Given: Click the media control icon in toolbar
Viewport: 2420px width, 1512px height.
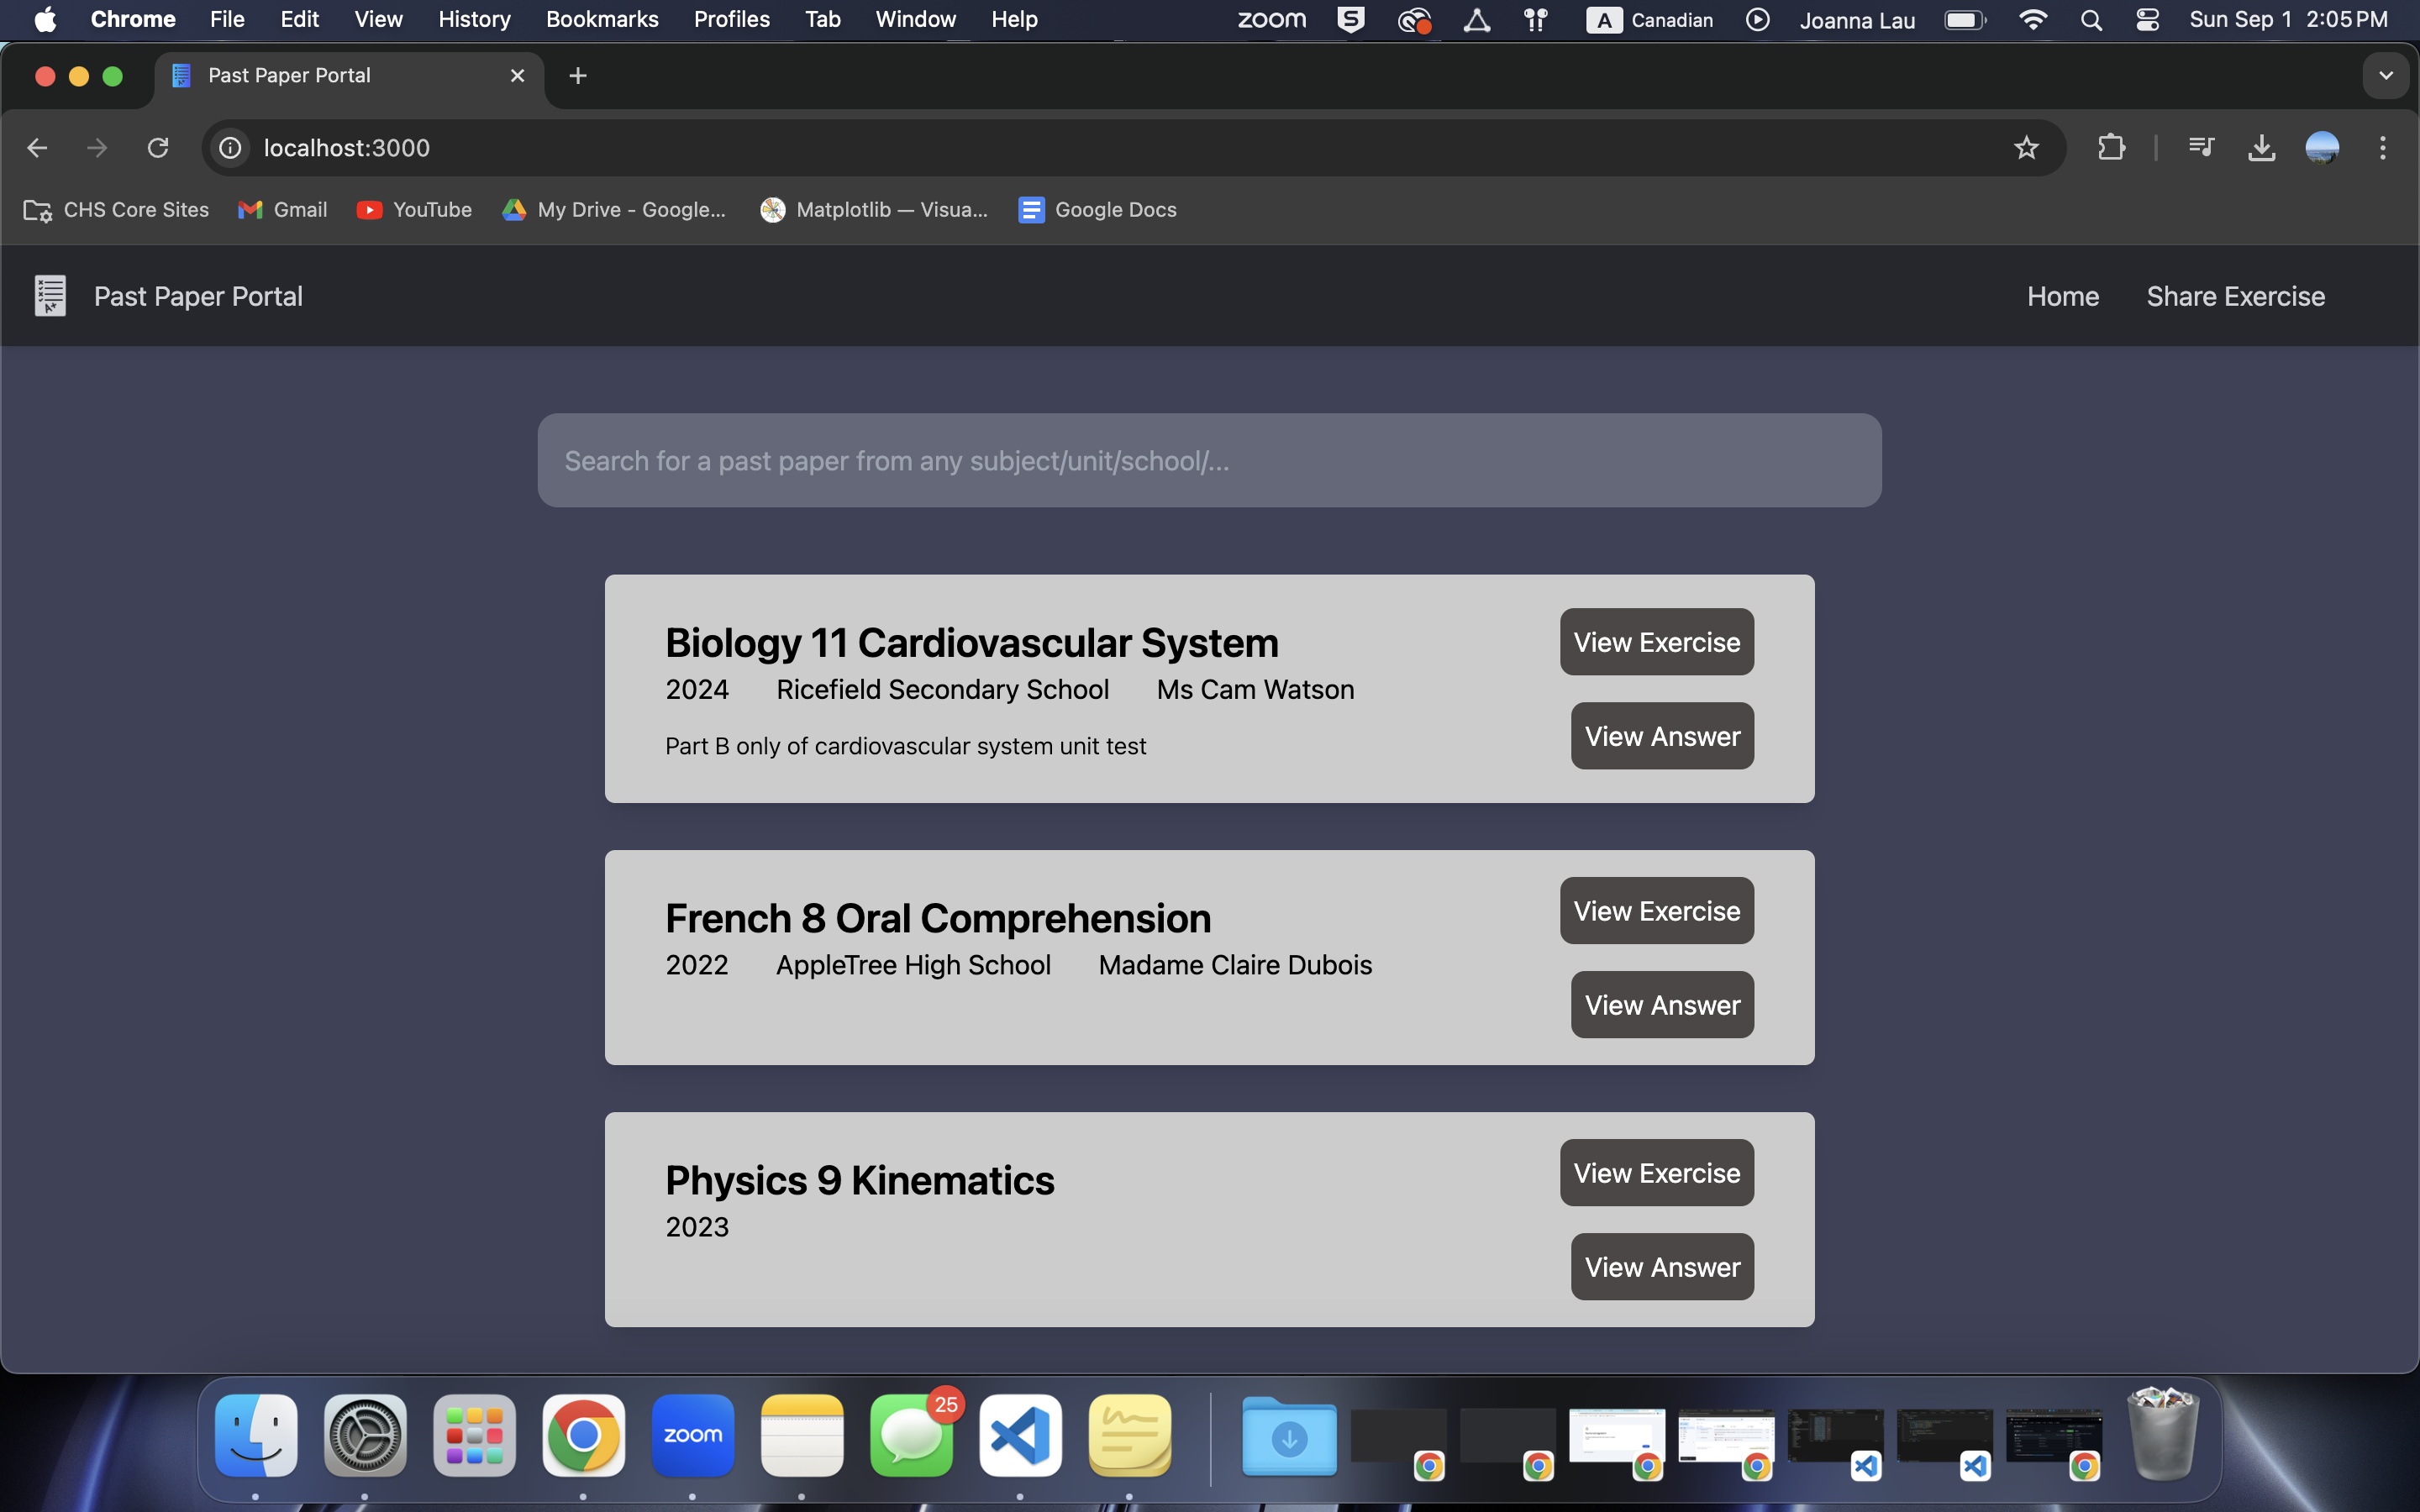Looking at the screenshot, I should (x=2201, y=148).
